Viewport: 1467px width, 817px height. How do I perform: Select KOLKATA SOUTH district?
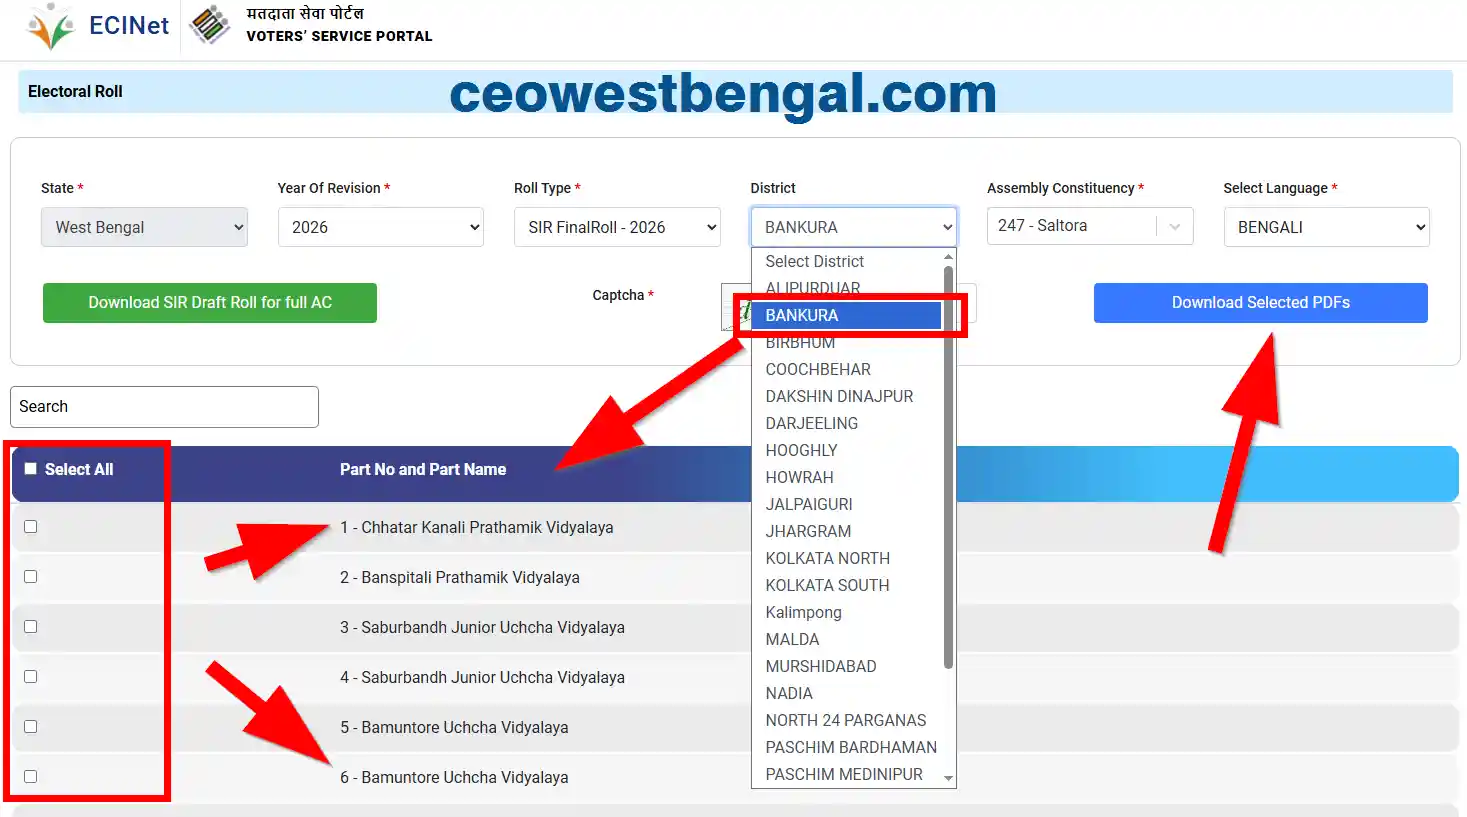(847, 585)
